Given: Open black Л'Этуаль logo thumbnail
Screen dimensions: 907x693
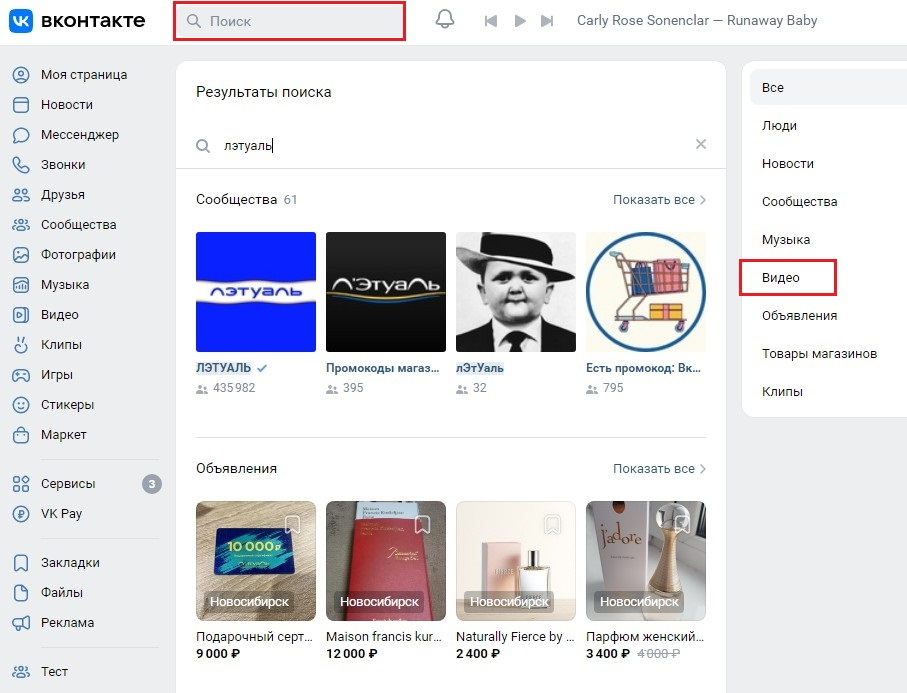Looking at the screenshot, I should coord(386,292).
